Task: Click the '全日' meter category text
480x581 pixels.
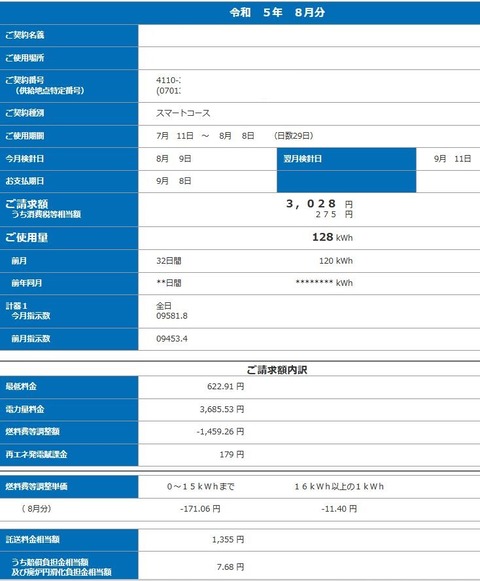Action: (x=164, y=306)
